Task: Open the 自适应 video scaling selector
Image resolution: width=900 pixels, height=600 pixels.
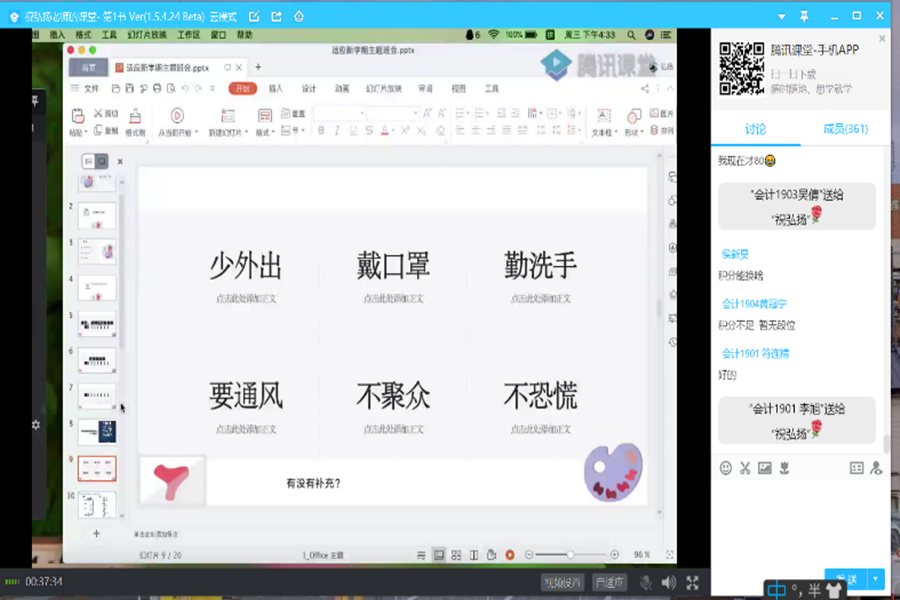Action: [609, 582]
